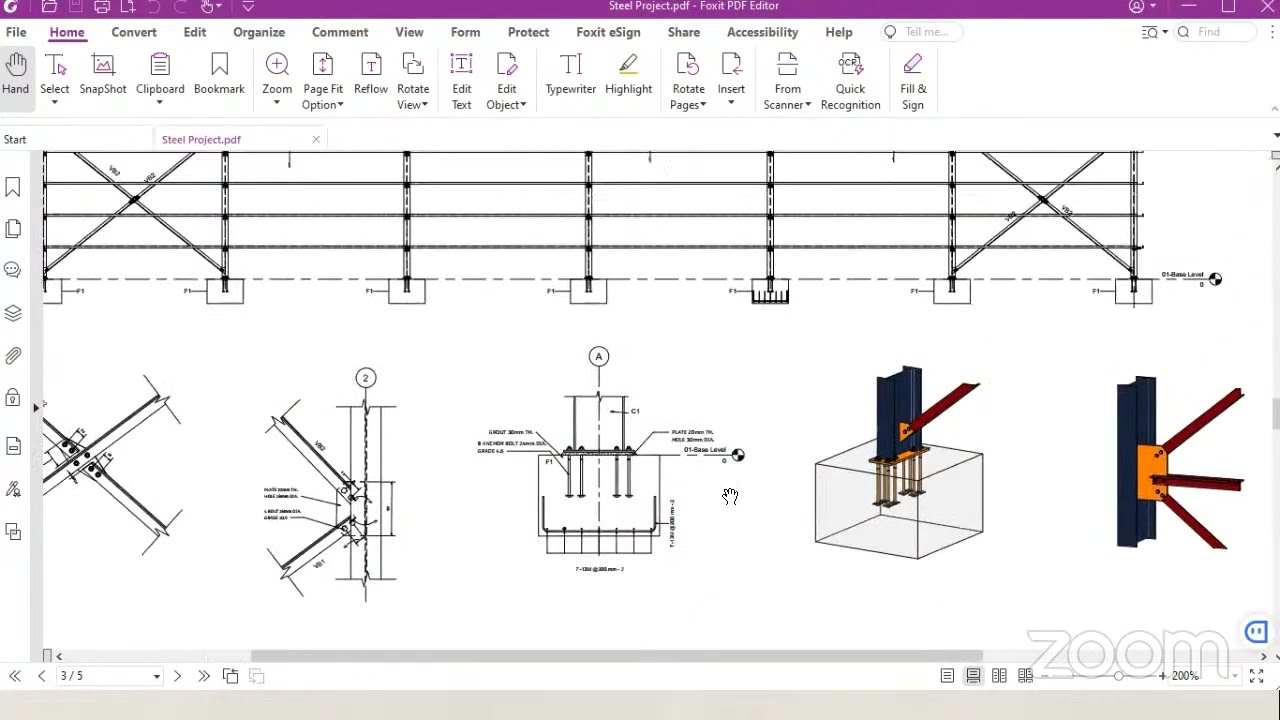Open the Pages thumbnail panel
This screenshot has height=720, width=1280.
click(13, 229)
